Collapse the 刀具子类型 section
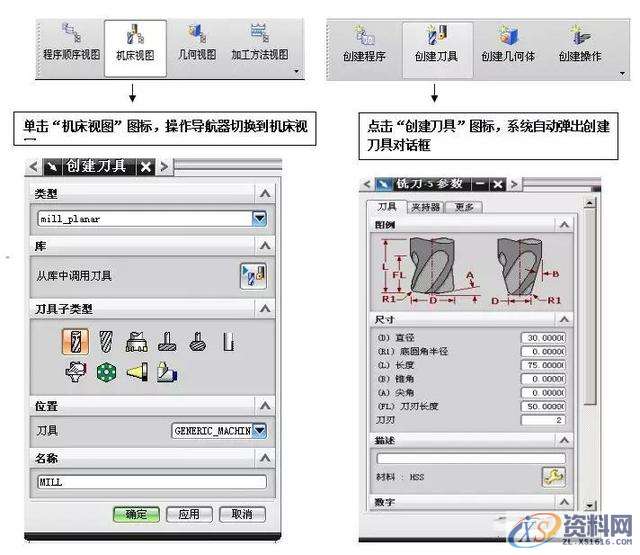Screen dimensions: 640x555 pyautogui.click(x=265, y=308)
